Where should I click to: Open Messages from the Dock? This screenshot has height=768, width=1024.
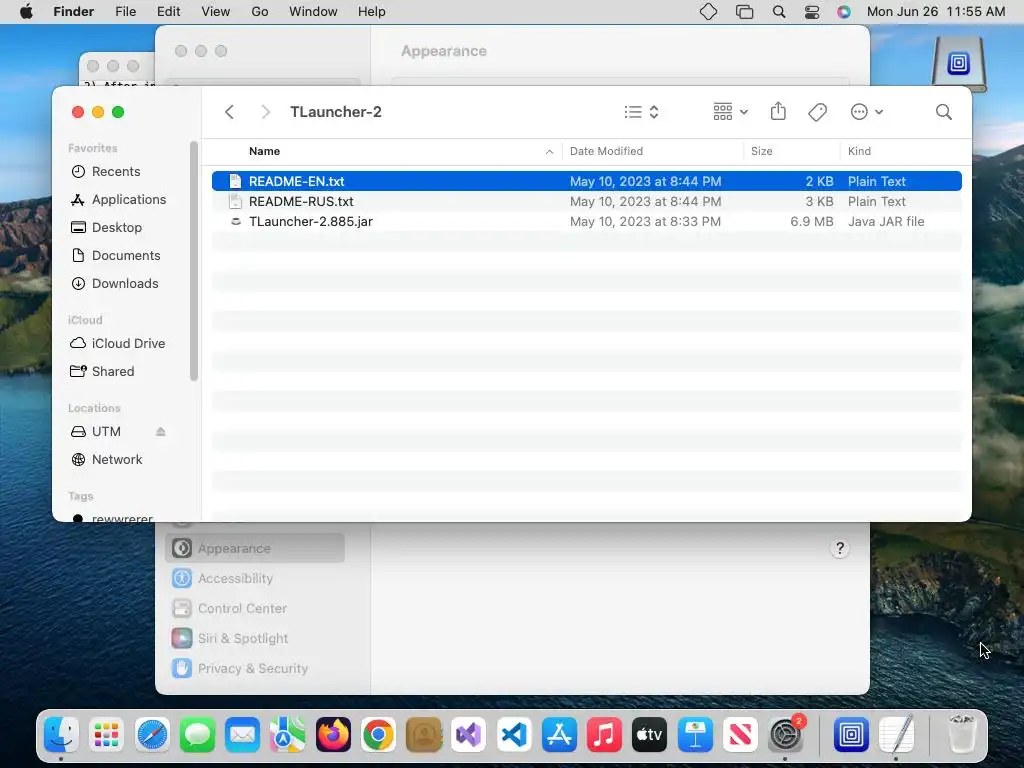pos(197,734)
